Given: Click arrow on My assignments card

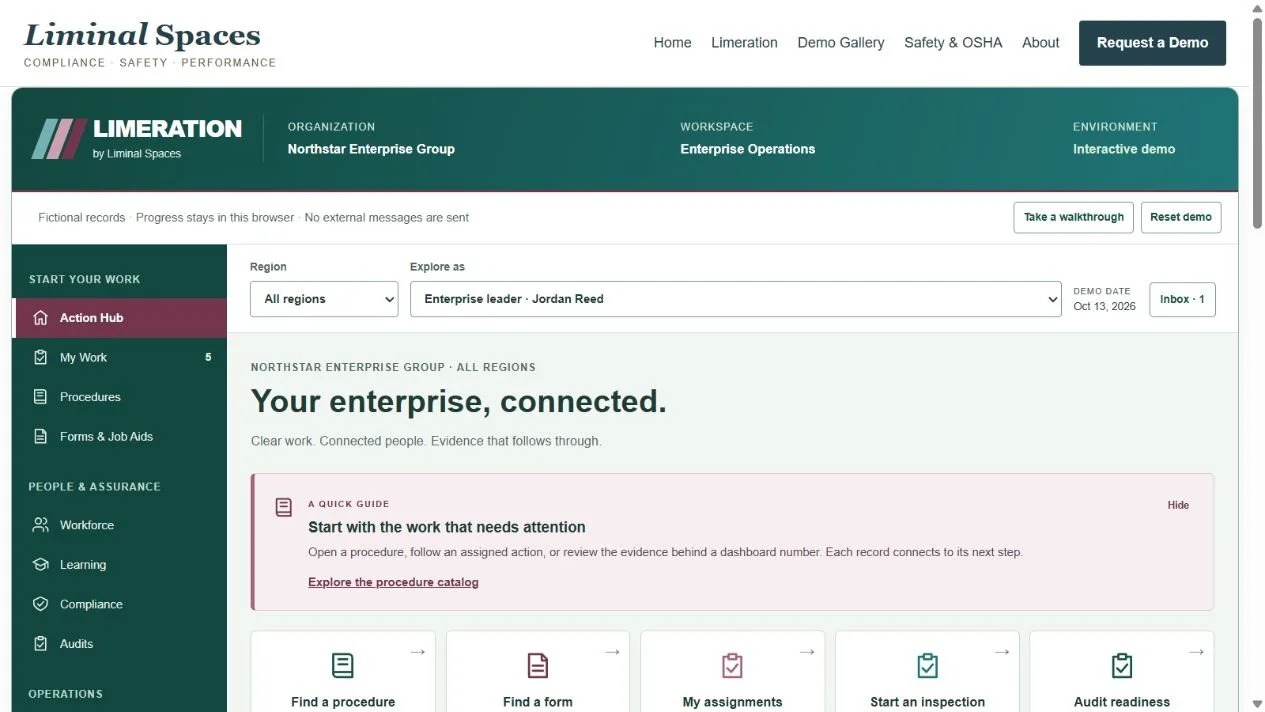Looking at the screenshot, I should (807, 652).
